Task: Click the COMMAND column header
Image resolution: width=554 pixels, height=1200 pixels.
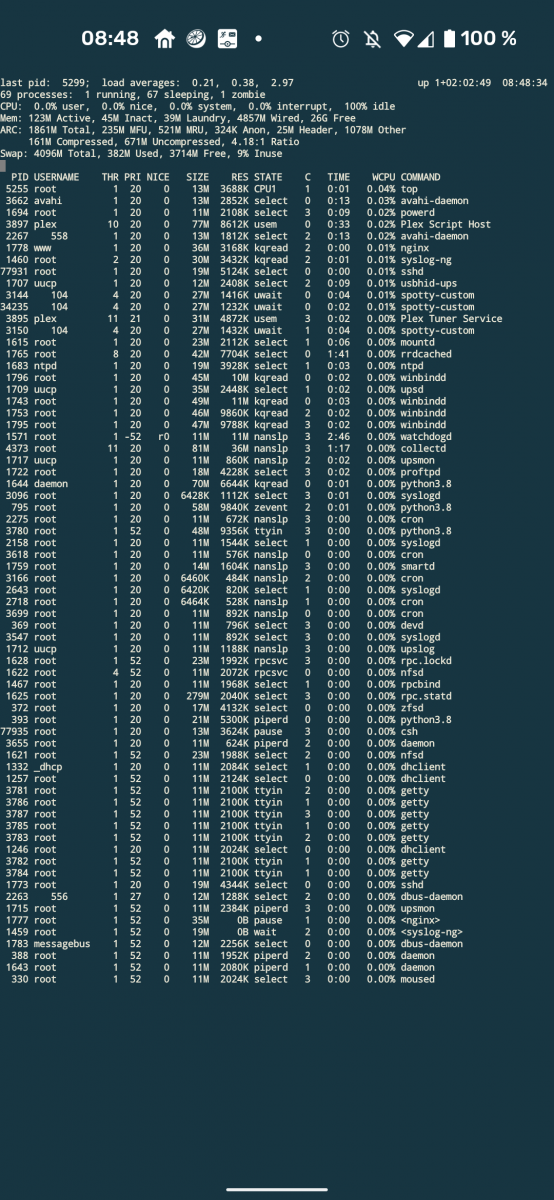Action: click(420, 176)
